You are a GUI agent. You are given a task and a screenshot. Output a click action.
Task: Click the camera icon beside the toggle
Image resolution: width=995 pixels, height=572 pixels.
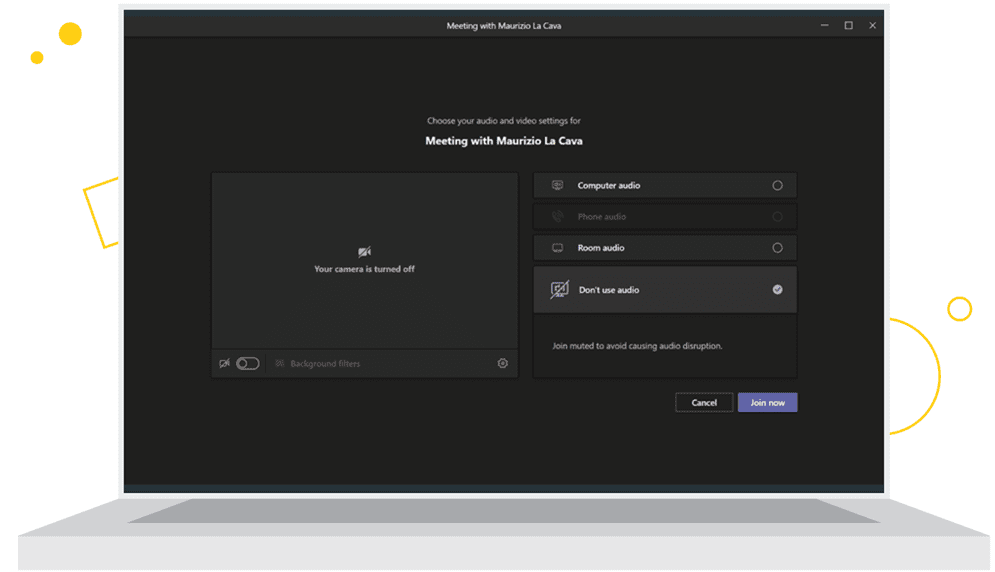tap(224, 364)
